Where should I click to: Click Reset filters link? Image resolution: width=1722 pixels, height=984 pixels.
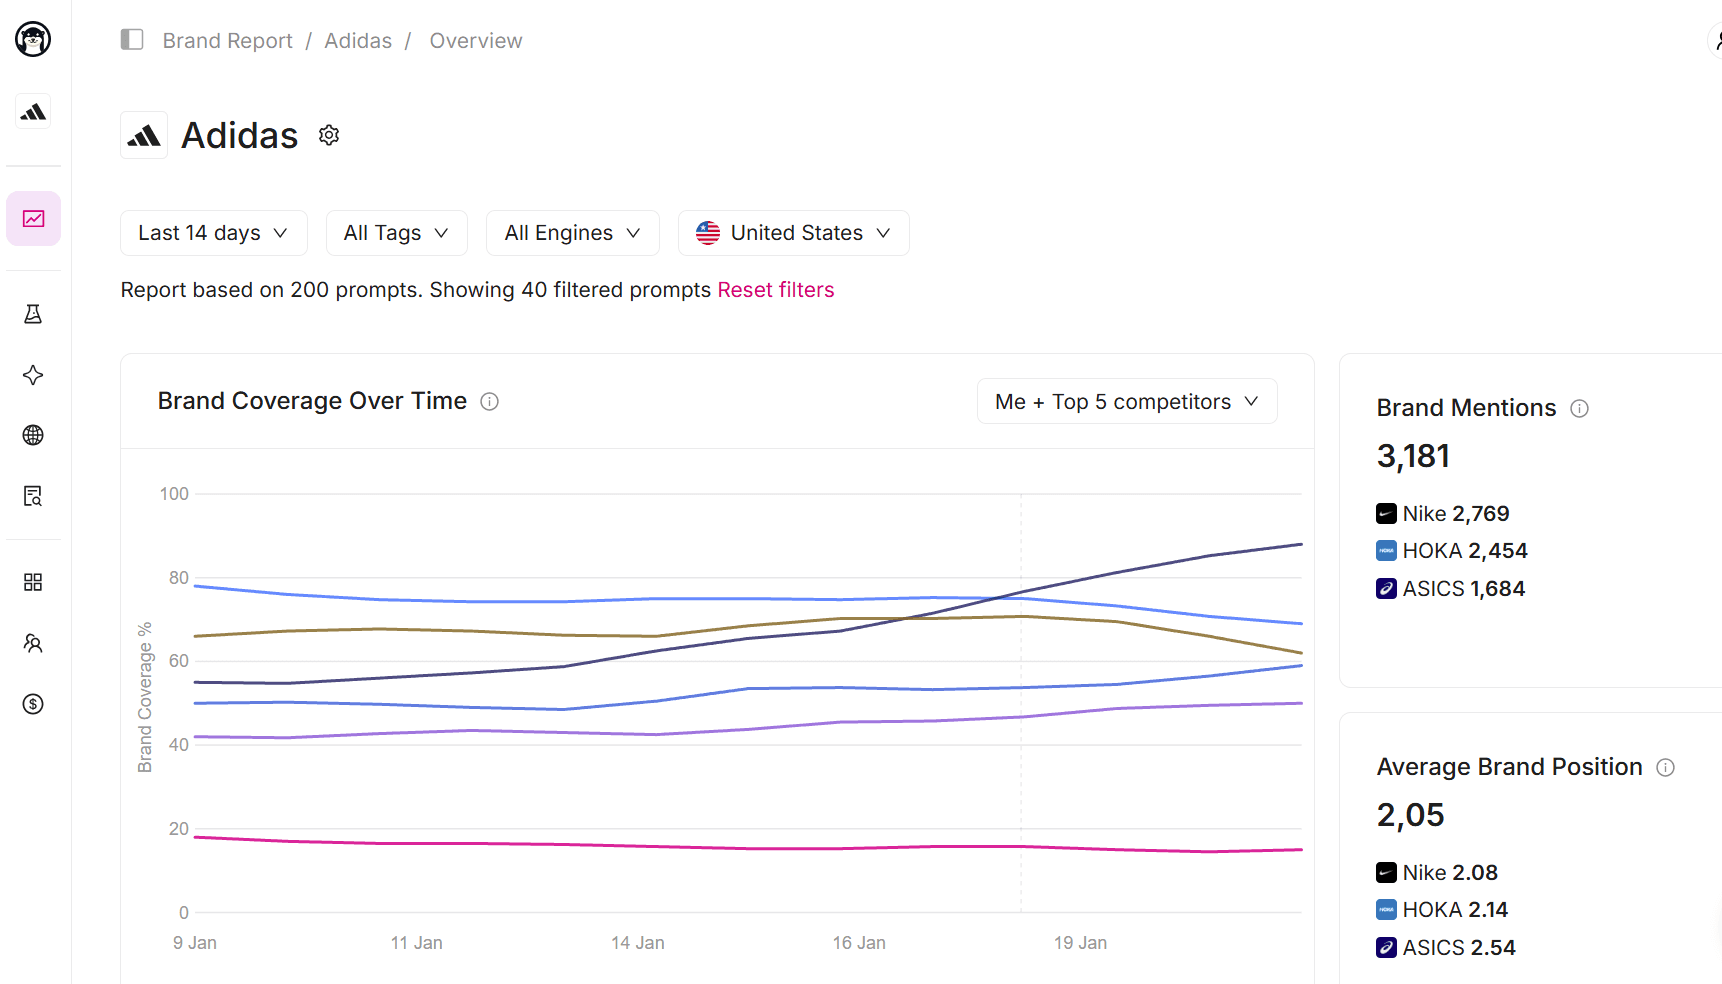tap(776, 290)
